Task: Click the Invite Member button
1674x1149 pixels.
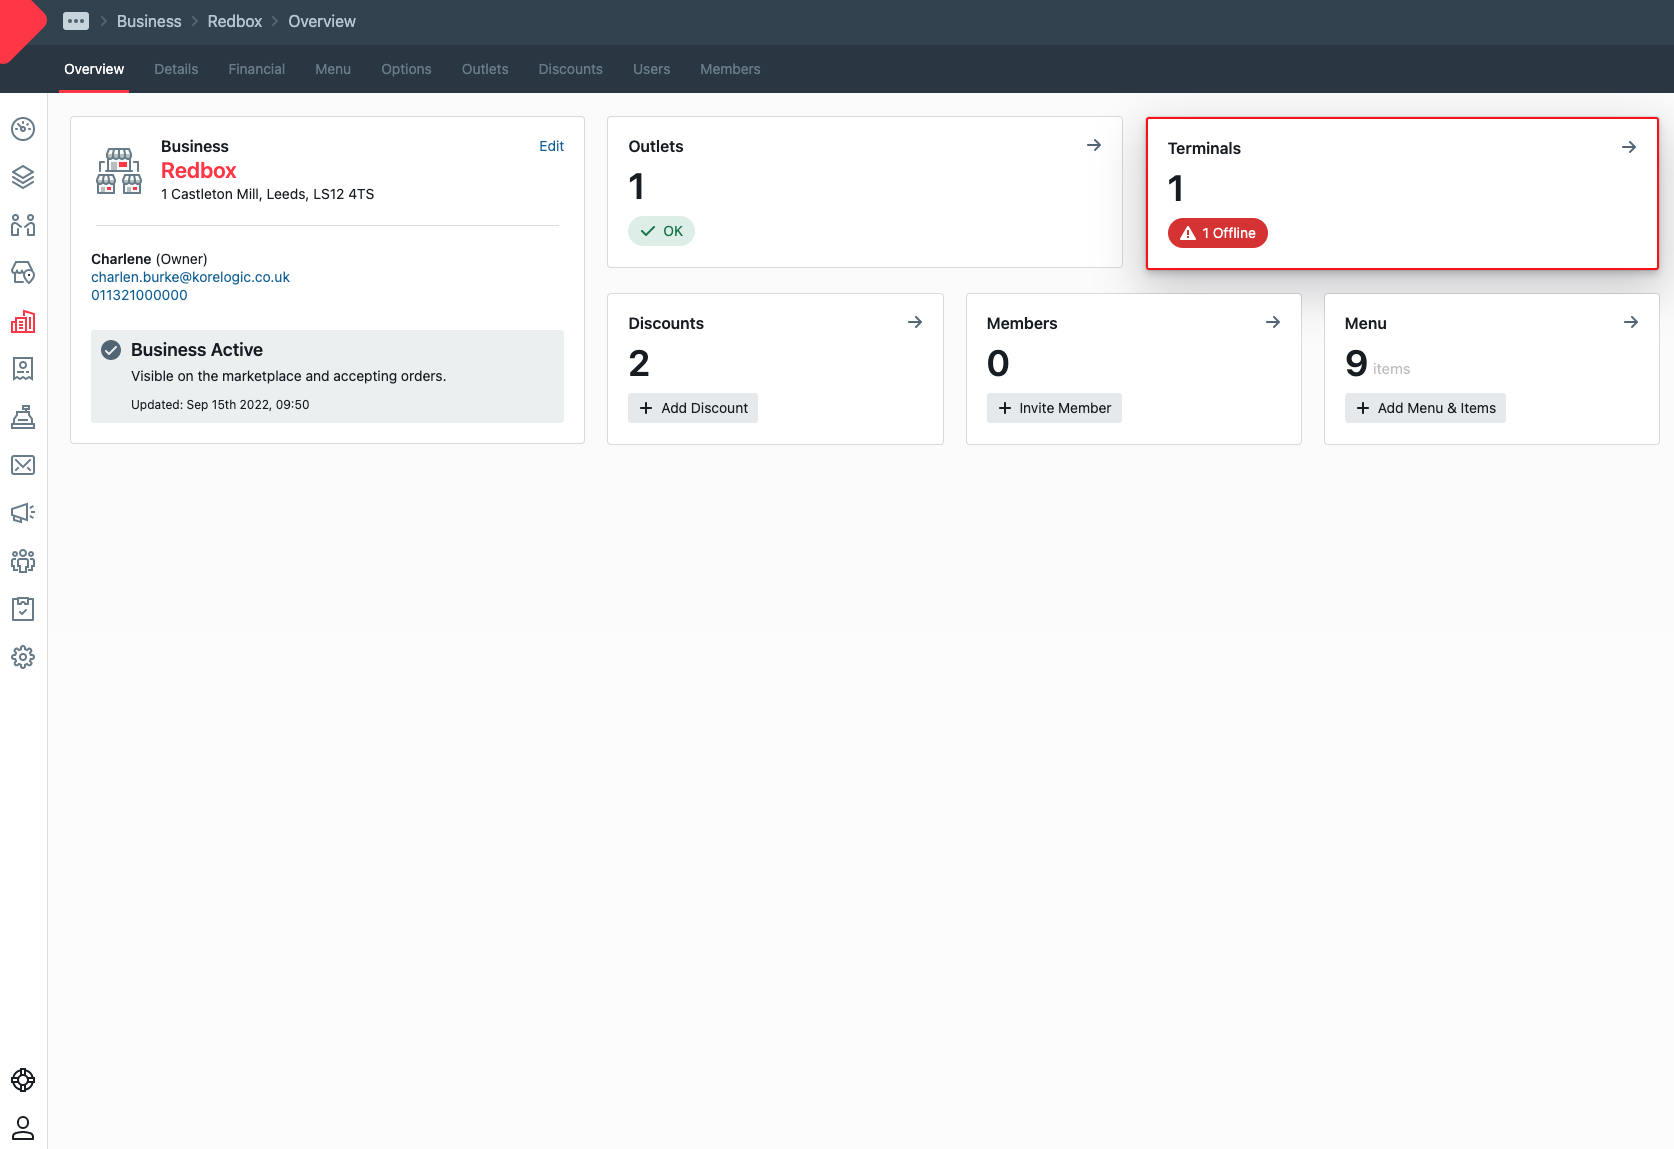Action: (x=1054, y=408)
